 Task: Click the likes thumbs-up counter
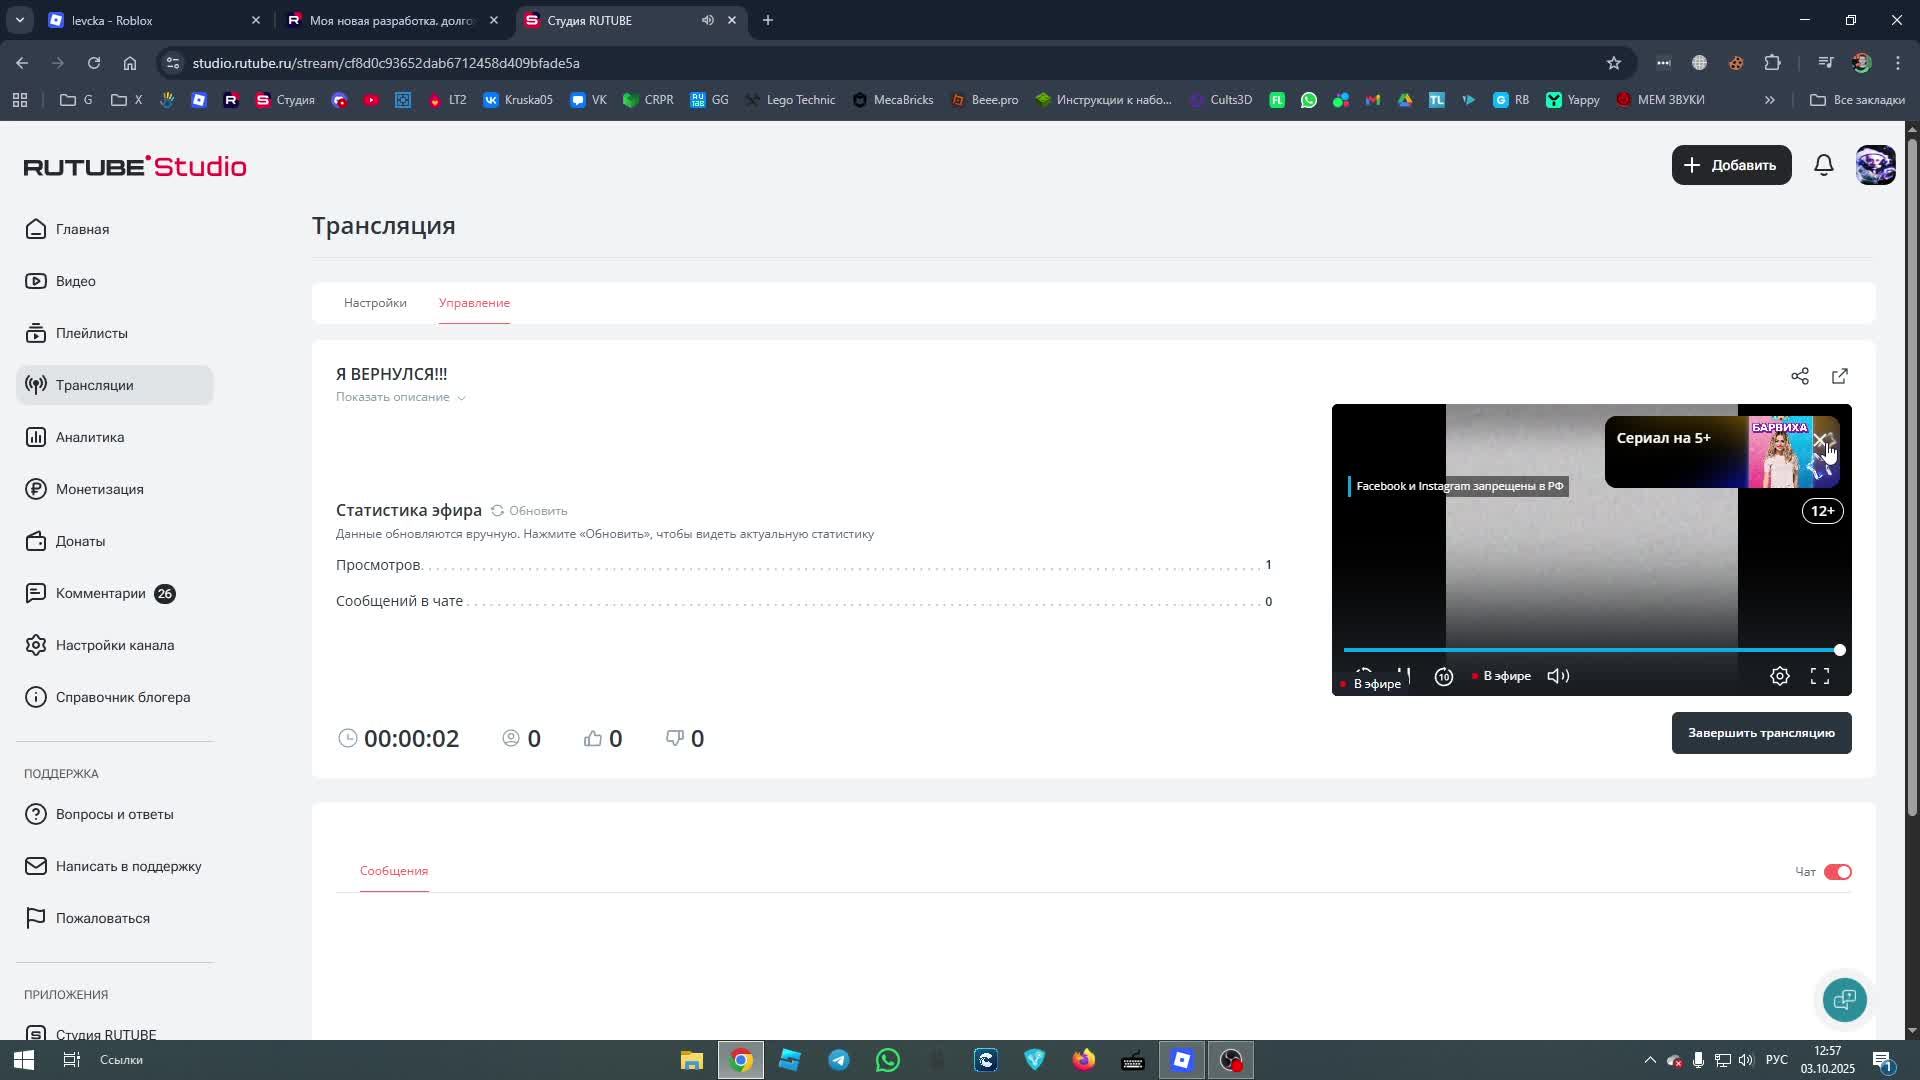(x=603, y=739)
